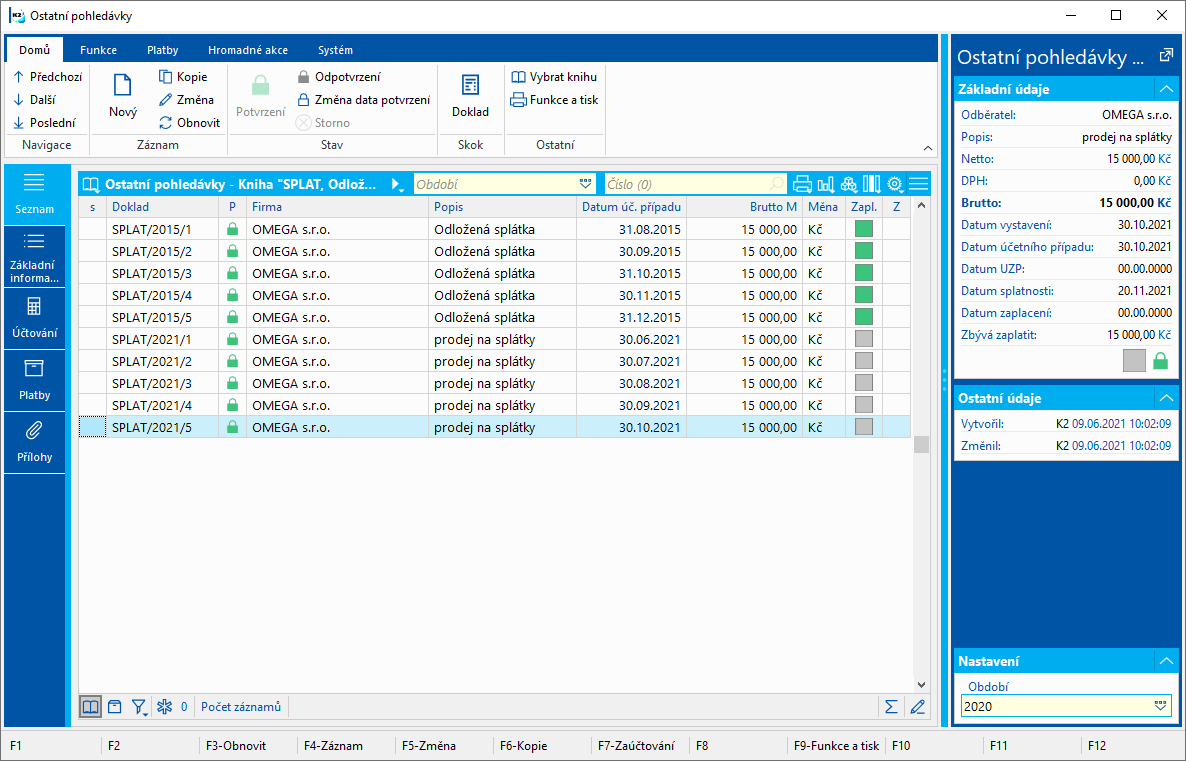This screenshot has width=1186, height=761.
Task: Go to Předchozí record
Action: [47, 76]
